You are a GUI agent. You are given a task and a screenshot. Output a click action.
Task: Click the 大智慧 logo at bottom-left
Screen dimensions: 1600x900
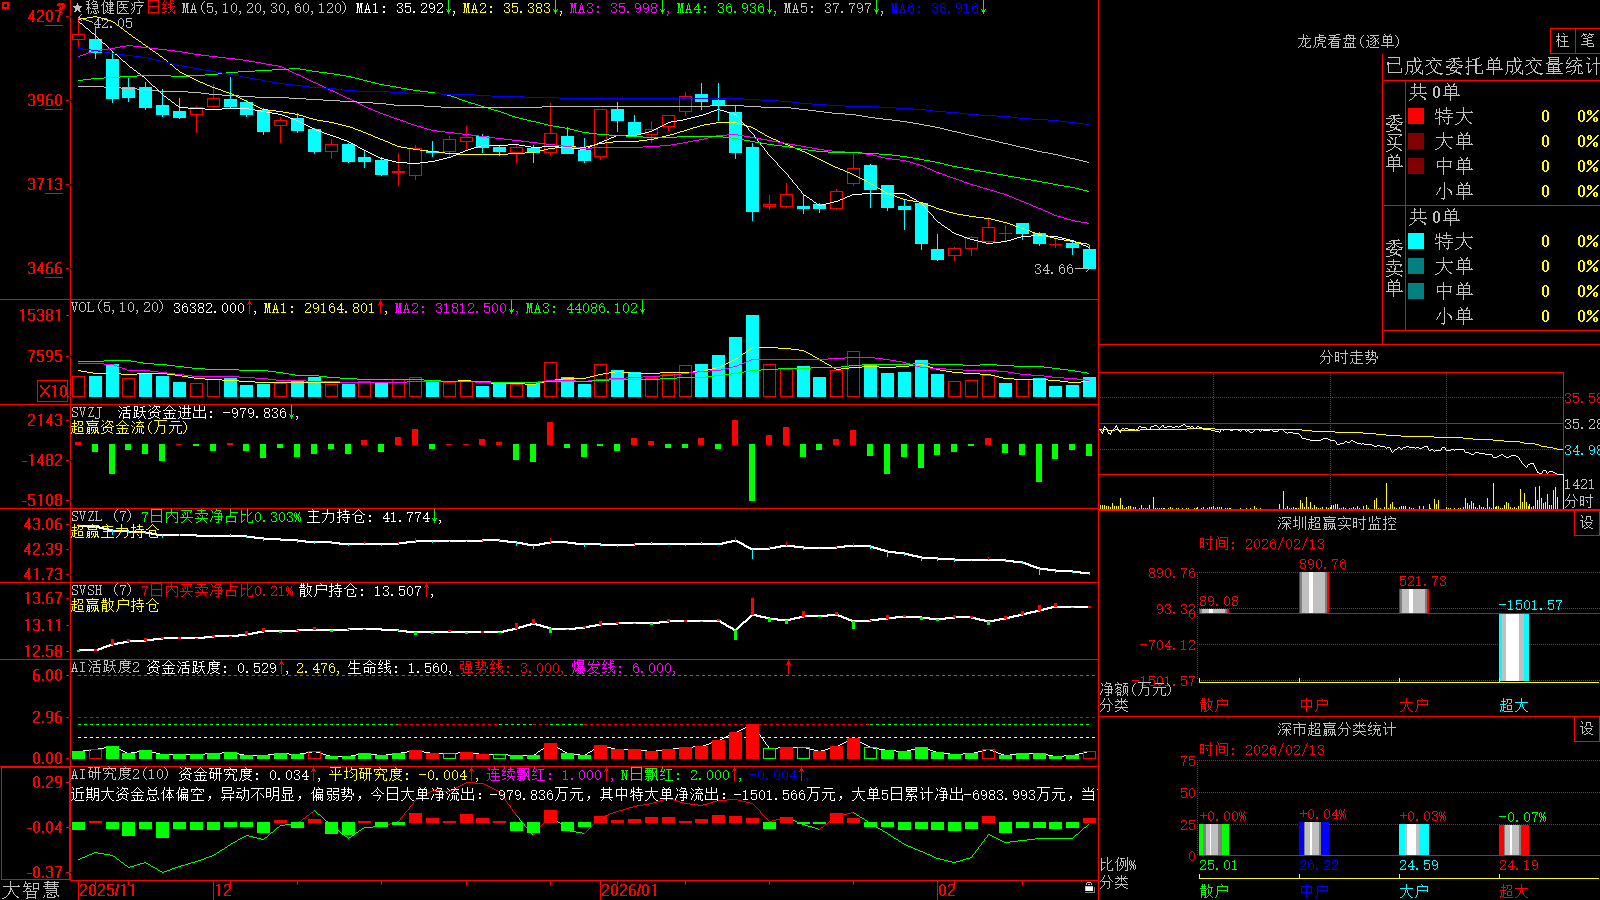pyautogui.click(x=30, y=890)
